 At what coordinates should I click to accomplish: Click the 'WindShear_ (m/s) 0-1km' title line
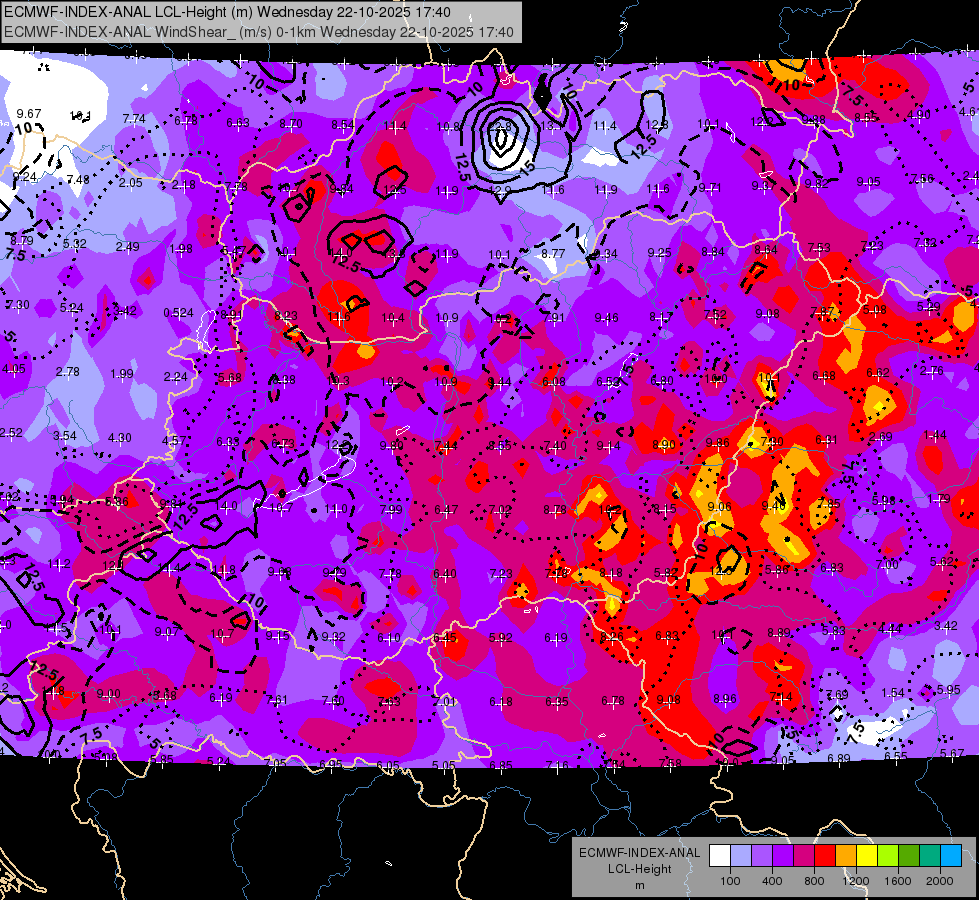(x=259, y=32)
